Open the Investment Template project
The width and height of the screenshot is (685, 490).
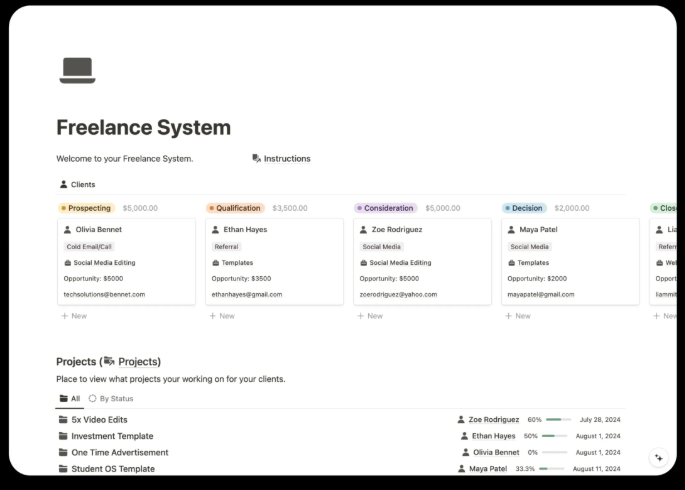[x=112, y=436]
